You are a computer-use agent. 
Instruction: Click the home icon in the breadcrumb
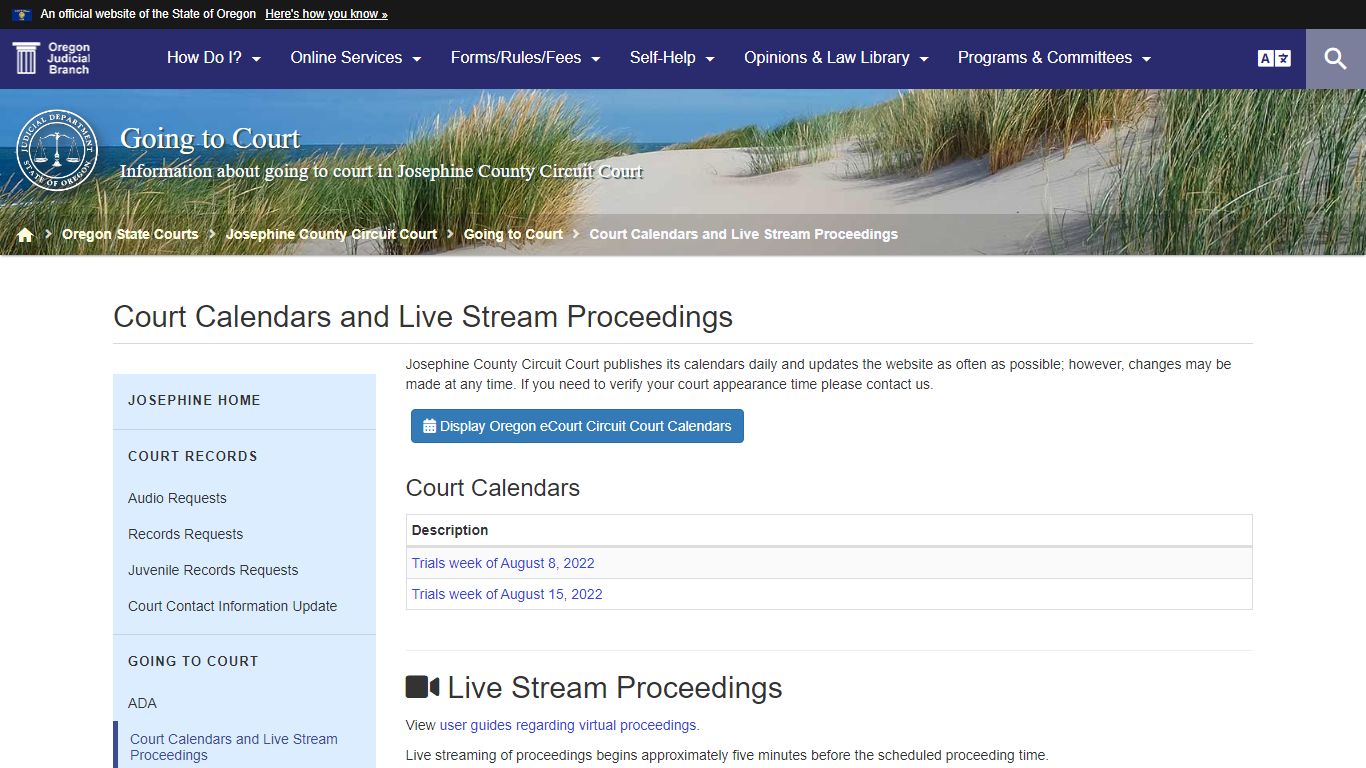[x=25, y=234]
